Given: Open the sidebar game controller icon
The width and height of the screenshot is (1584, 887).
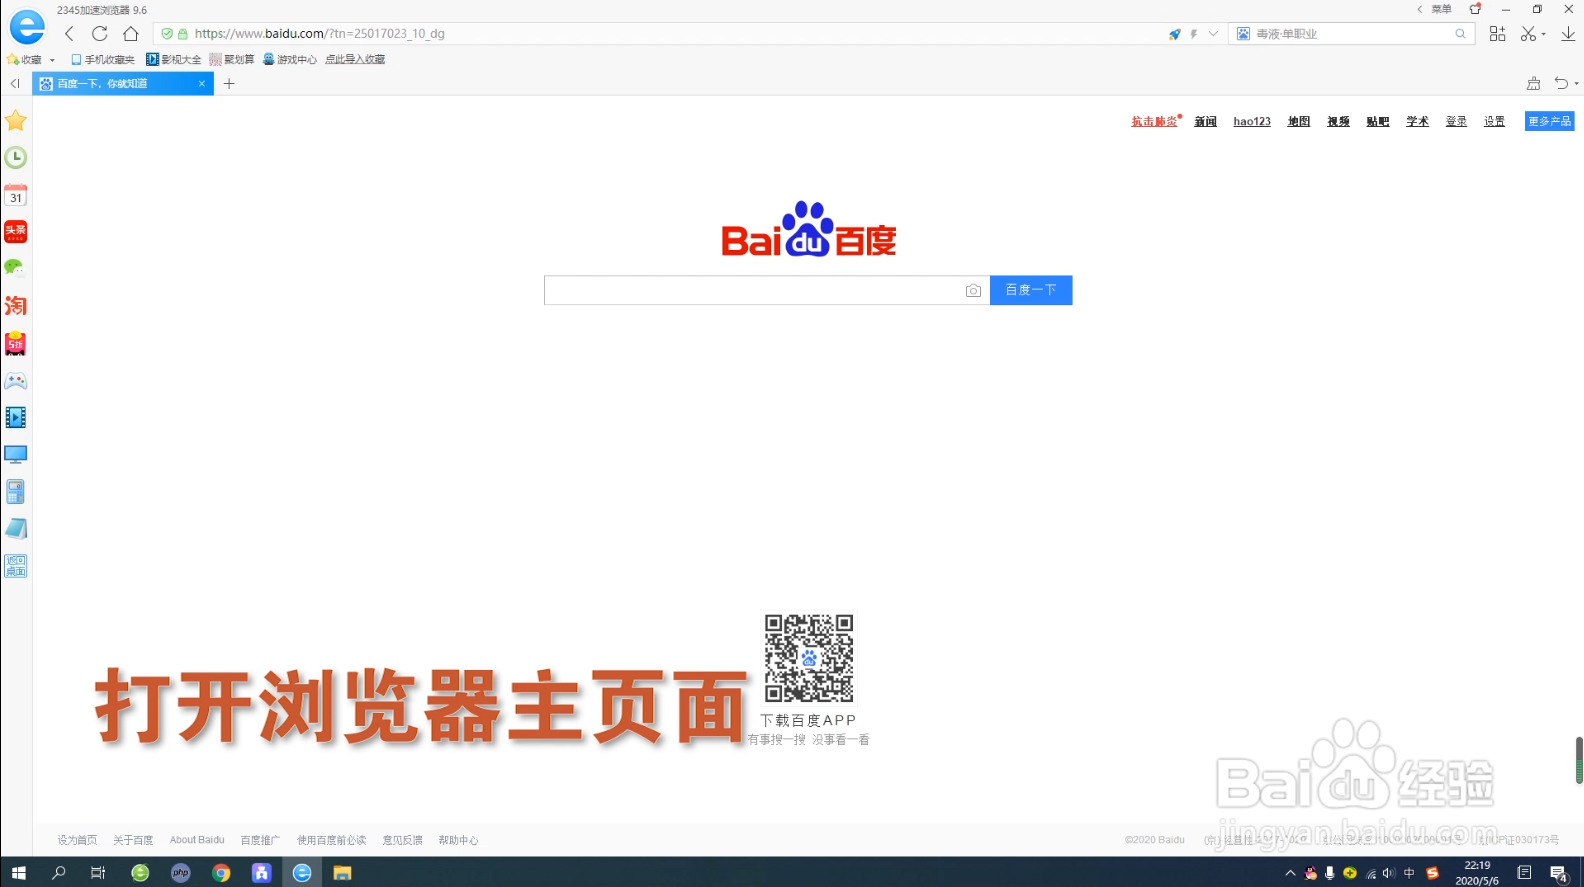Looking at the screenshot, I should 16,381.
